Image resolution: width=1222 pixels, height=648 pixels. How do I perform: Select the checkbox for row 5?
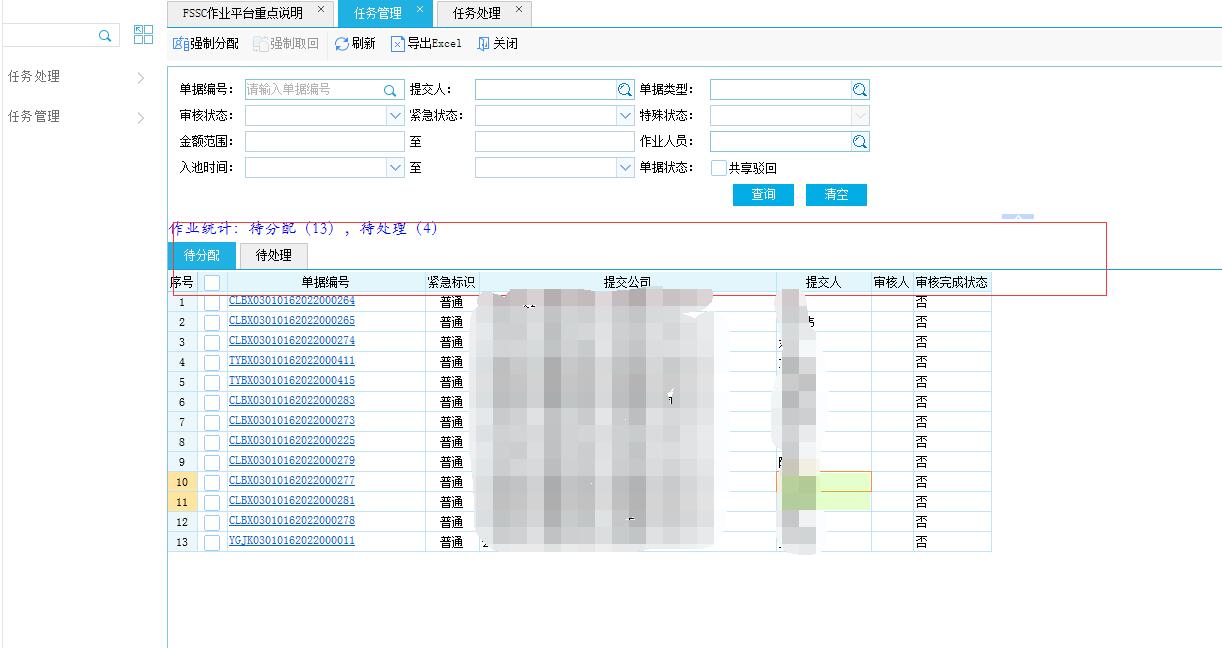click(212, 382)
